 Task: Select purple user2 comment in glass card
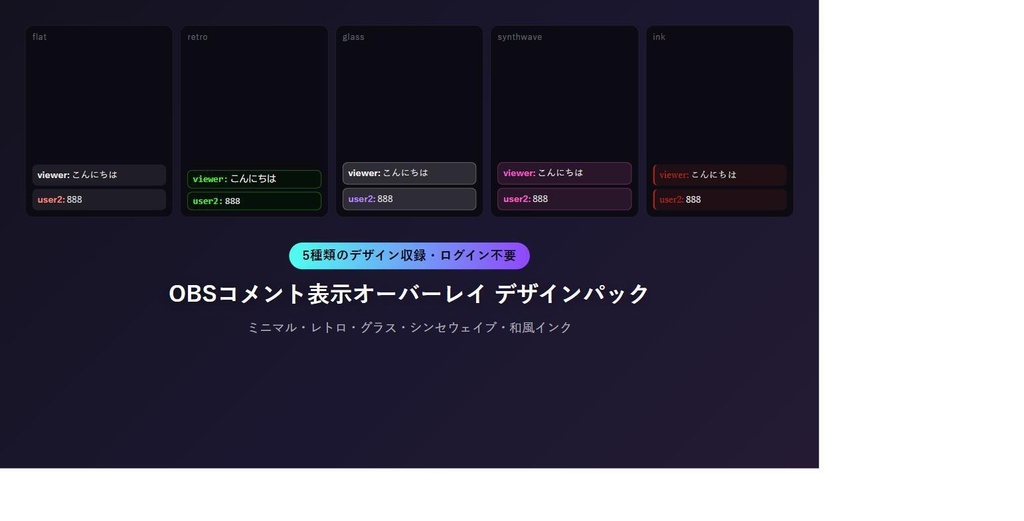click(x=409, y=199)
